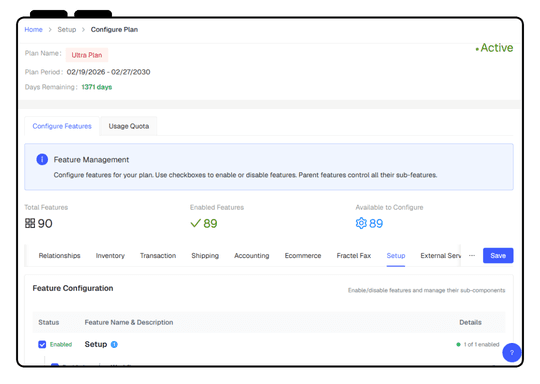Click the Enabled Features checkmark icon
The height and width of the screenshot is (384, 540).
tap(195, 223)
